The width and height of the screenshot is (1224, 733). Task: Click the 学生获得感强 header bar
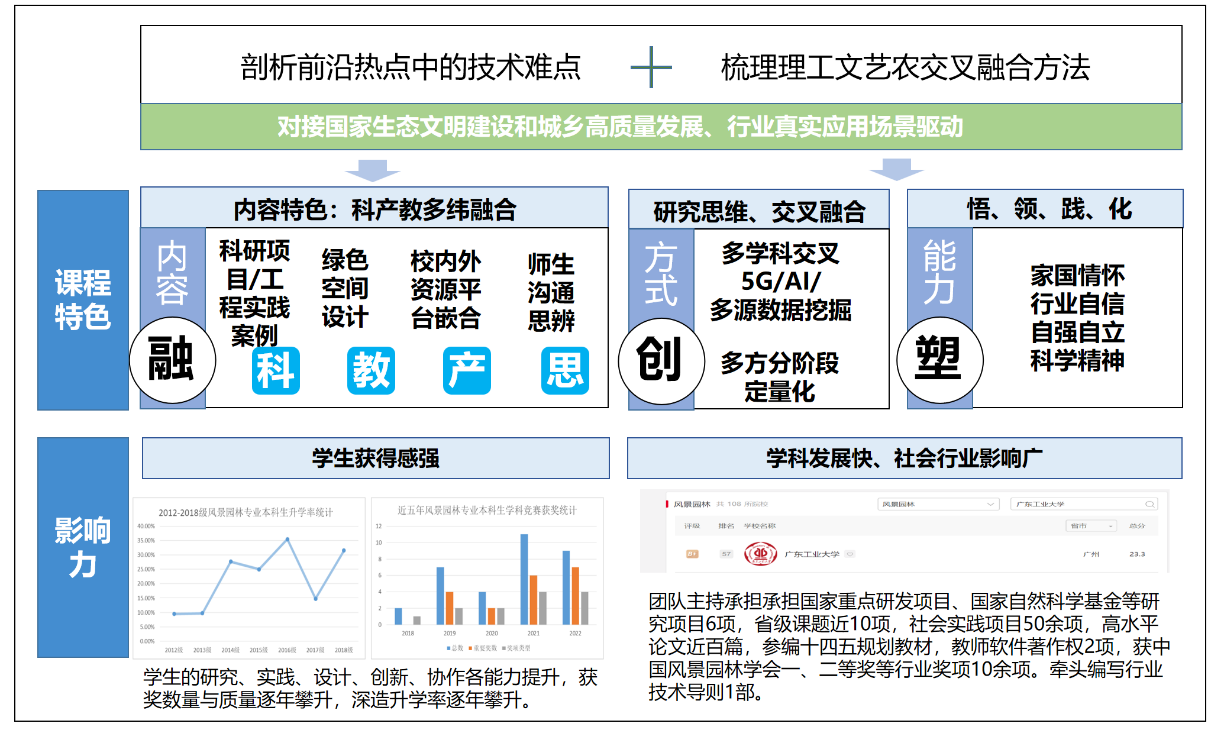click(x=376, y=459)
